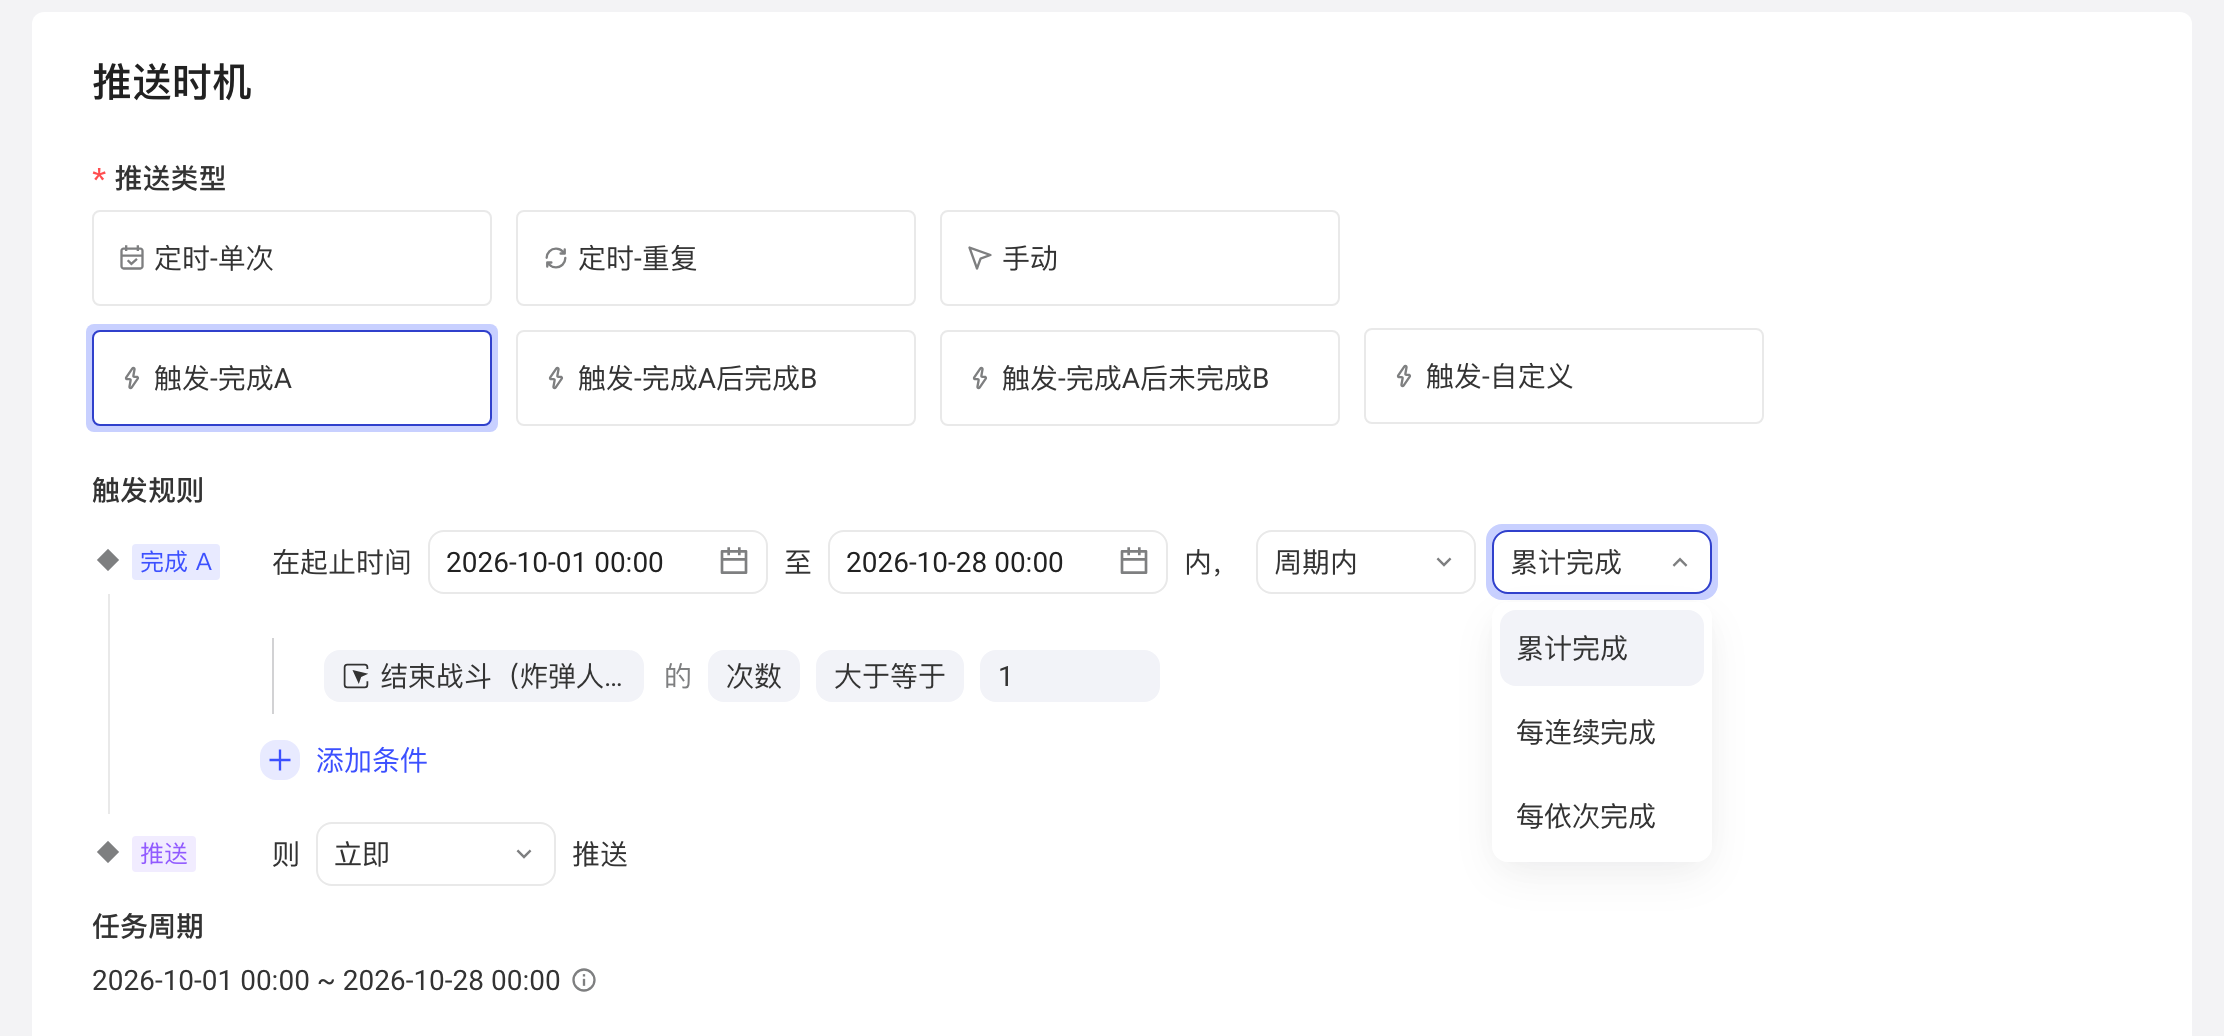
Task: Click the 触发规则 heading
Action: [x=148, y=490]
